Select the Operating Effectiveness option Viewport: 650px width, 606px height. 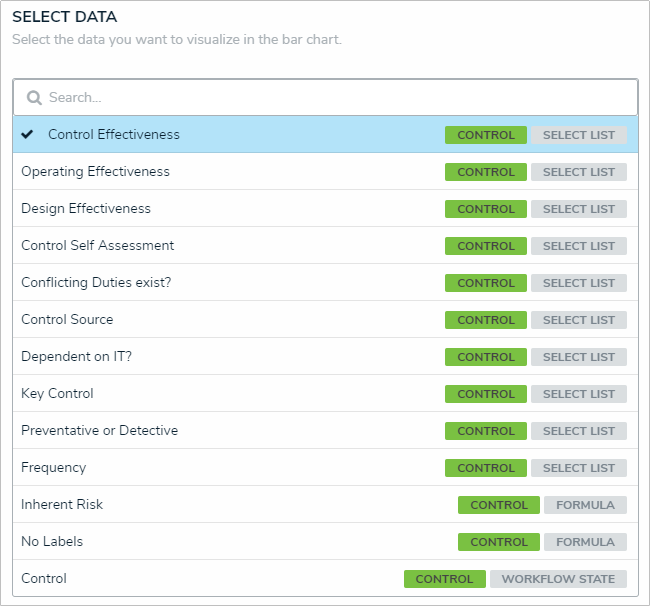(96, 172)
